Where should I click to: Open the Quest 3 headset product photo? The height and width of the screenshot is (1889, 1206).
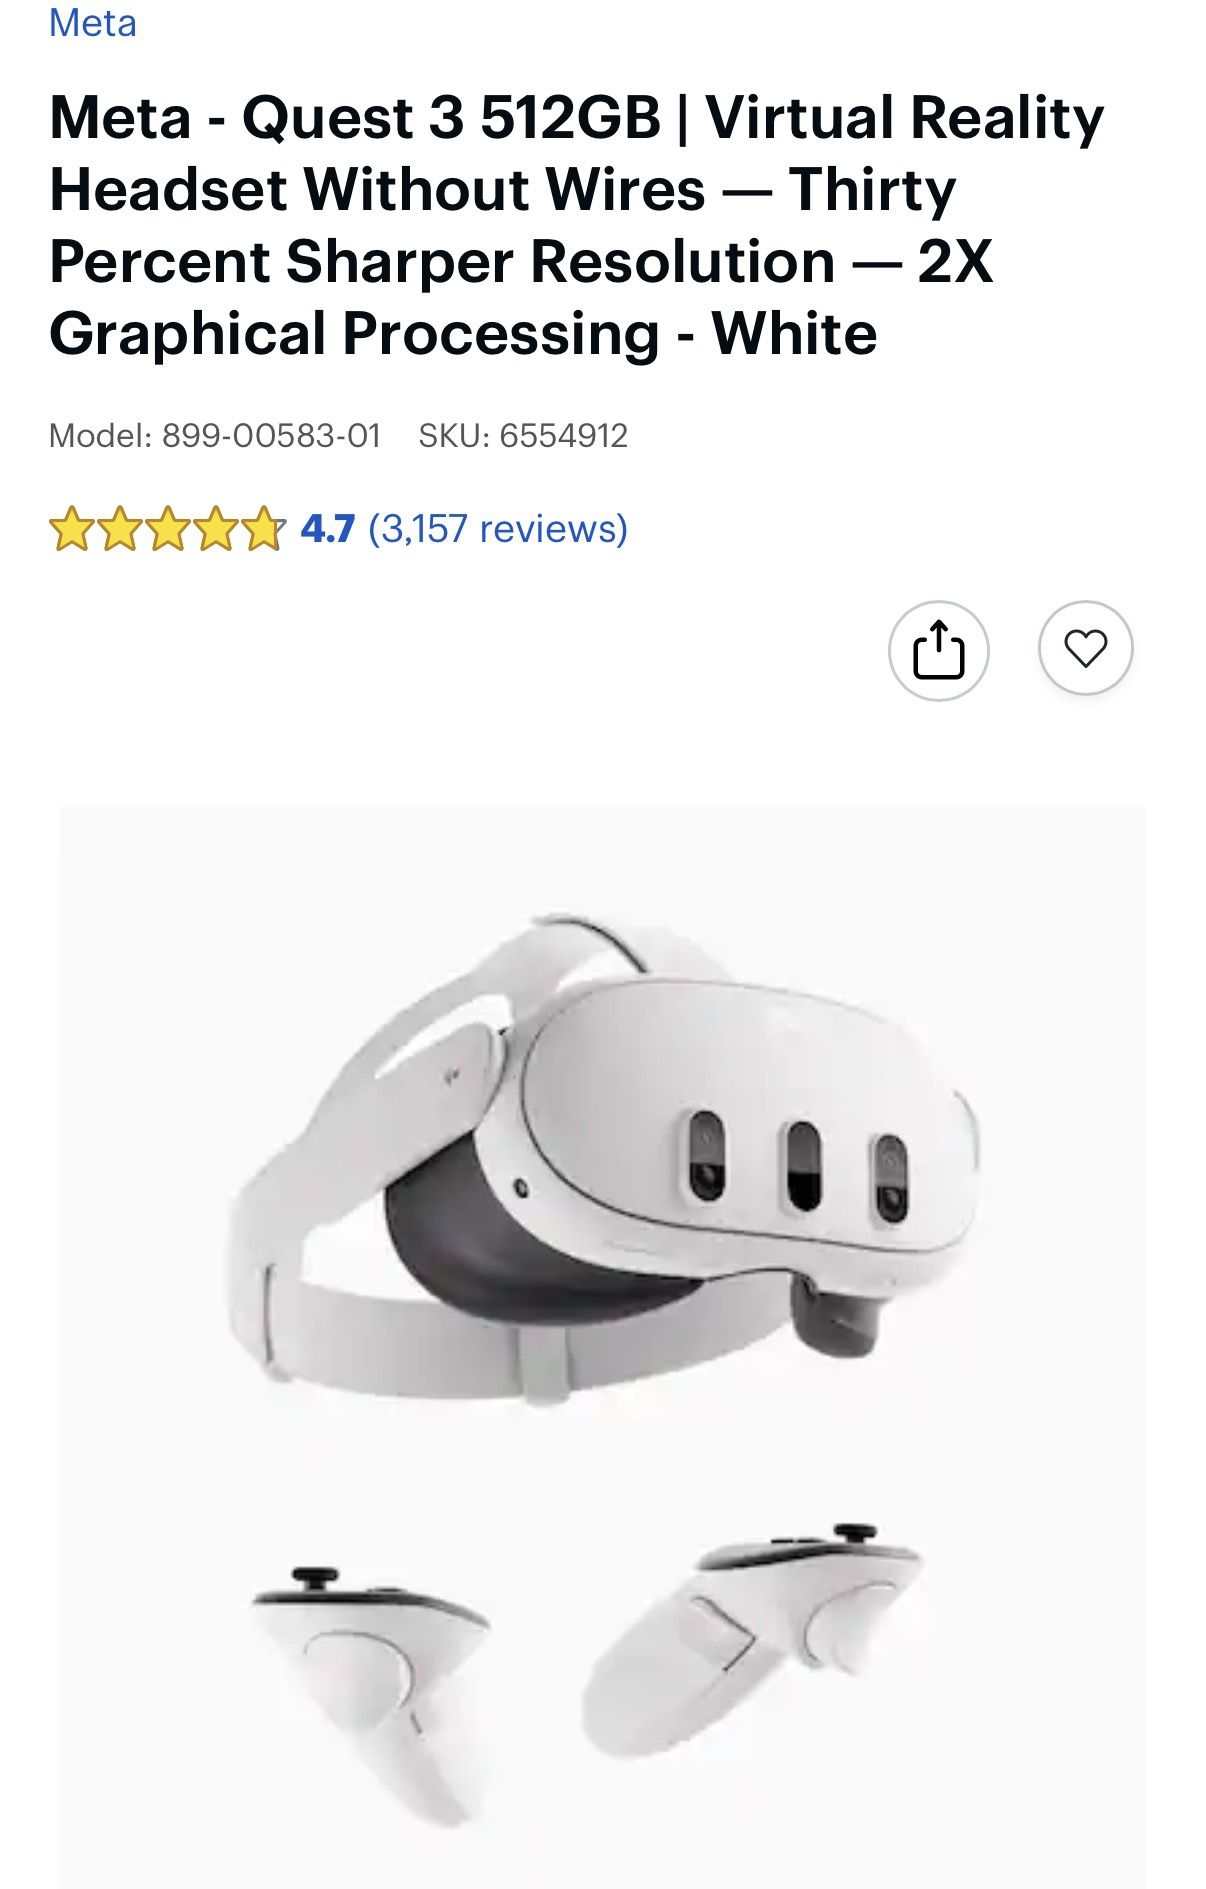point(603,1347)
